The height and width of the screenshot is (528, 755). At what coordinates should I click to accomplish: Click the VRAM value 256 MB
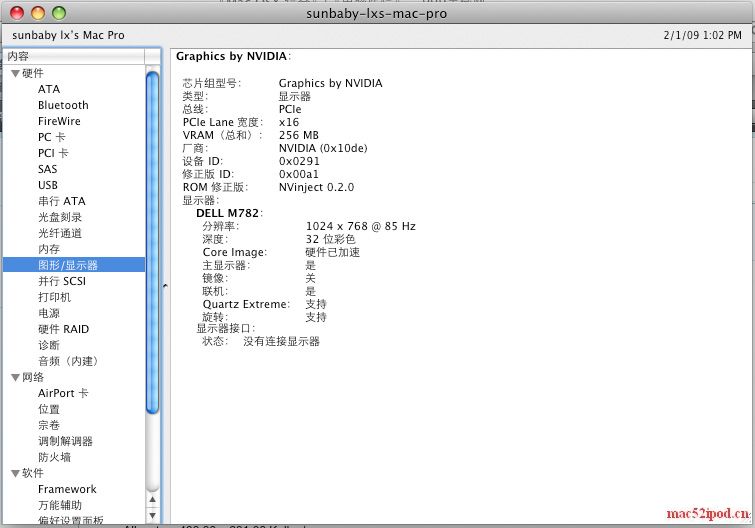click(299, 135)
